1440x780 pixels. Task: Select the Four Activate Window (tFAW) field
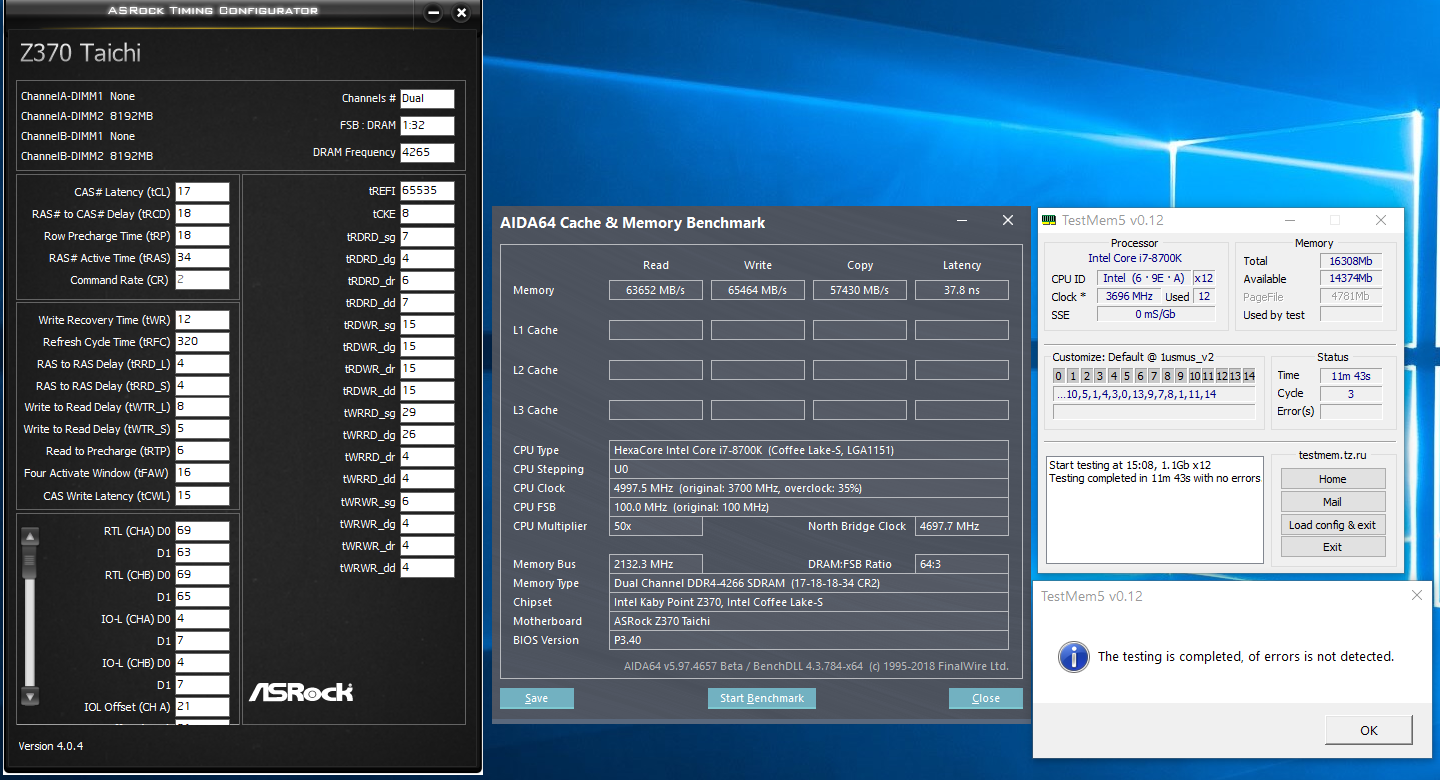(202, 473)
